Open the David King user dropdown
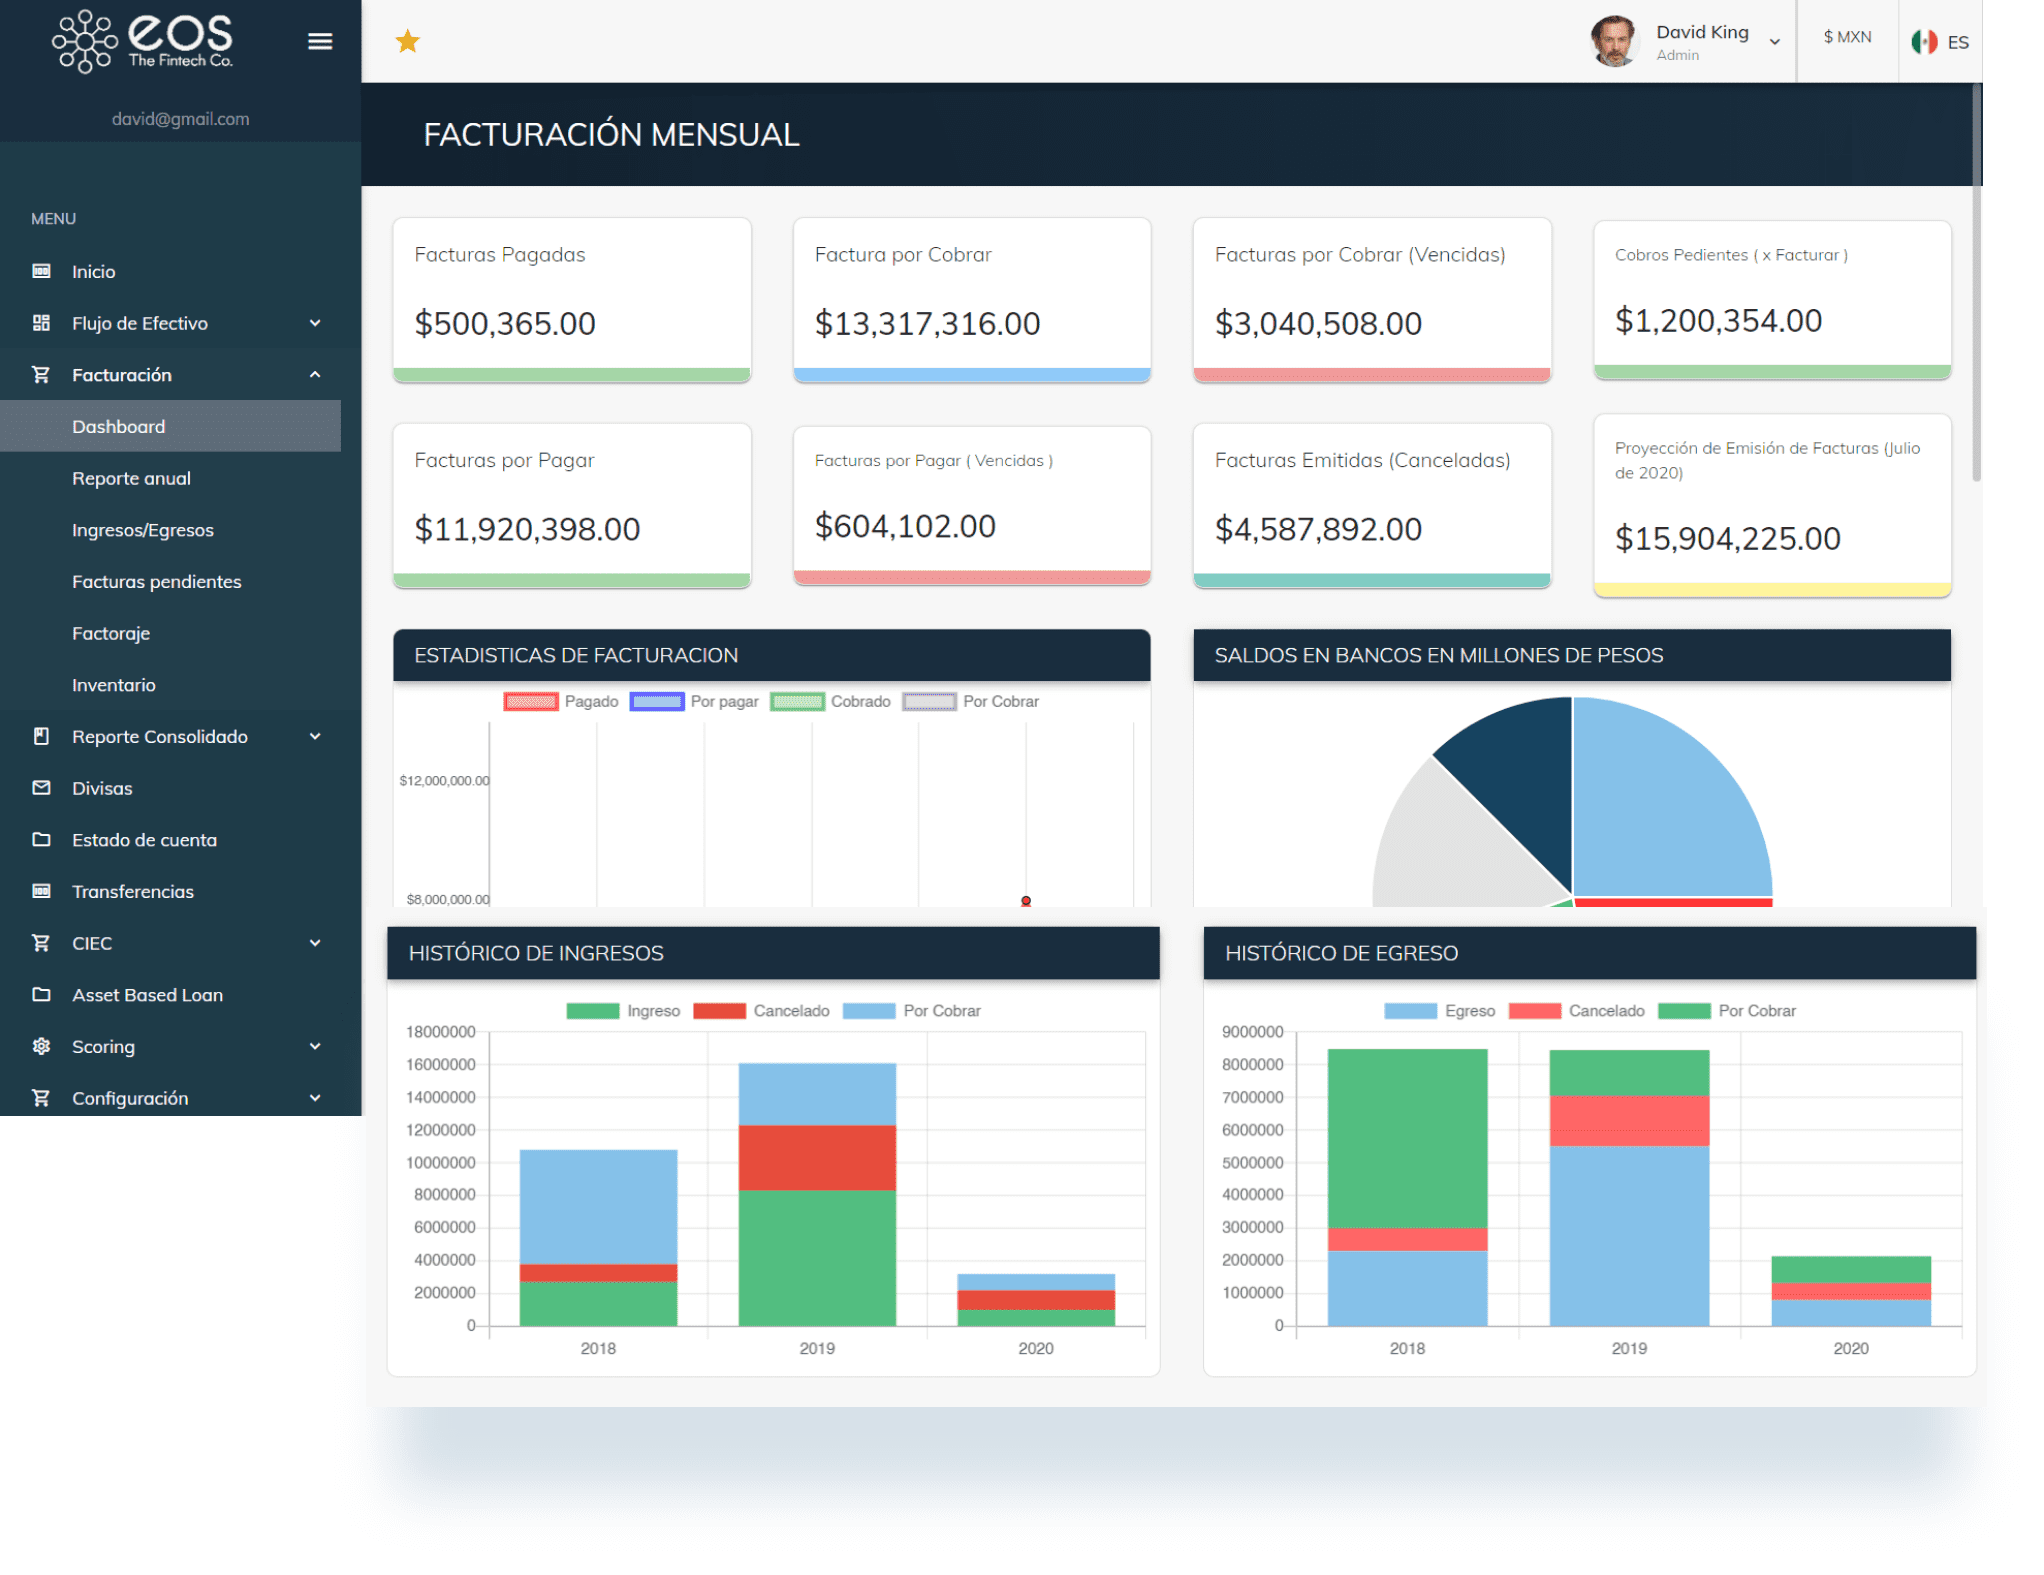 coord(1774,42)
